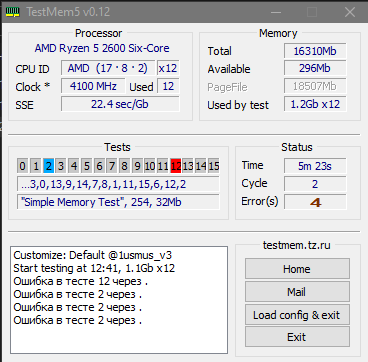Select test box number 11

(x=163, y=166)
